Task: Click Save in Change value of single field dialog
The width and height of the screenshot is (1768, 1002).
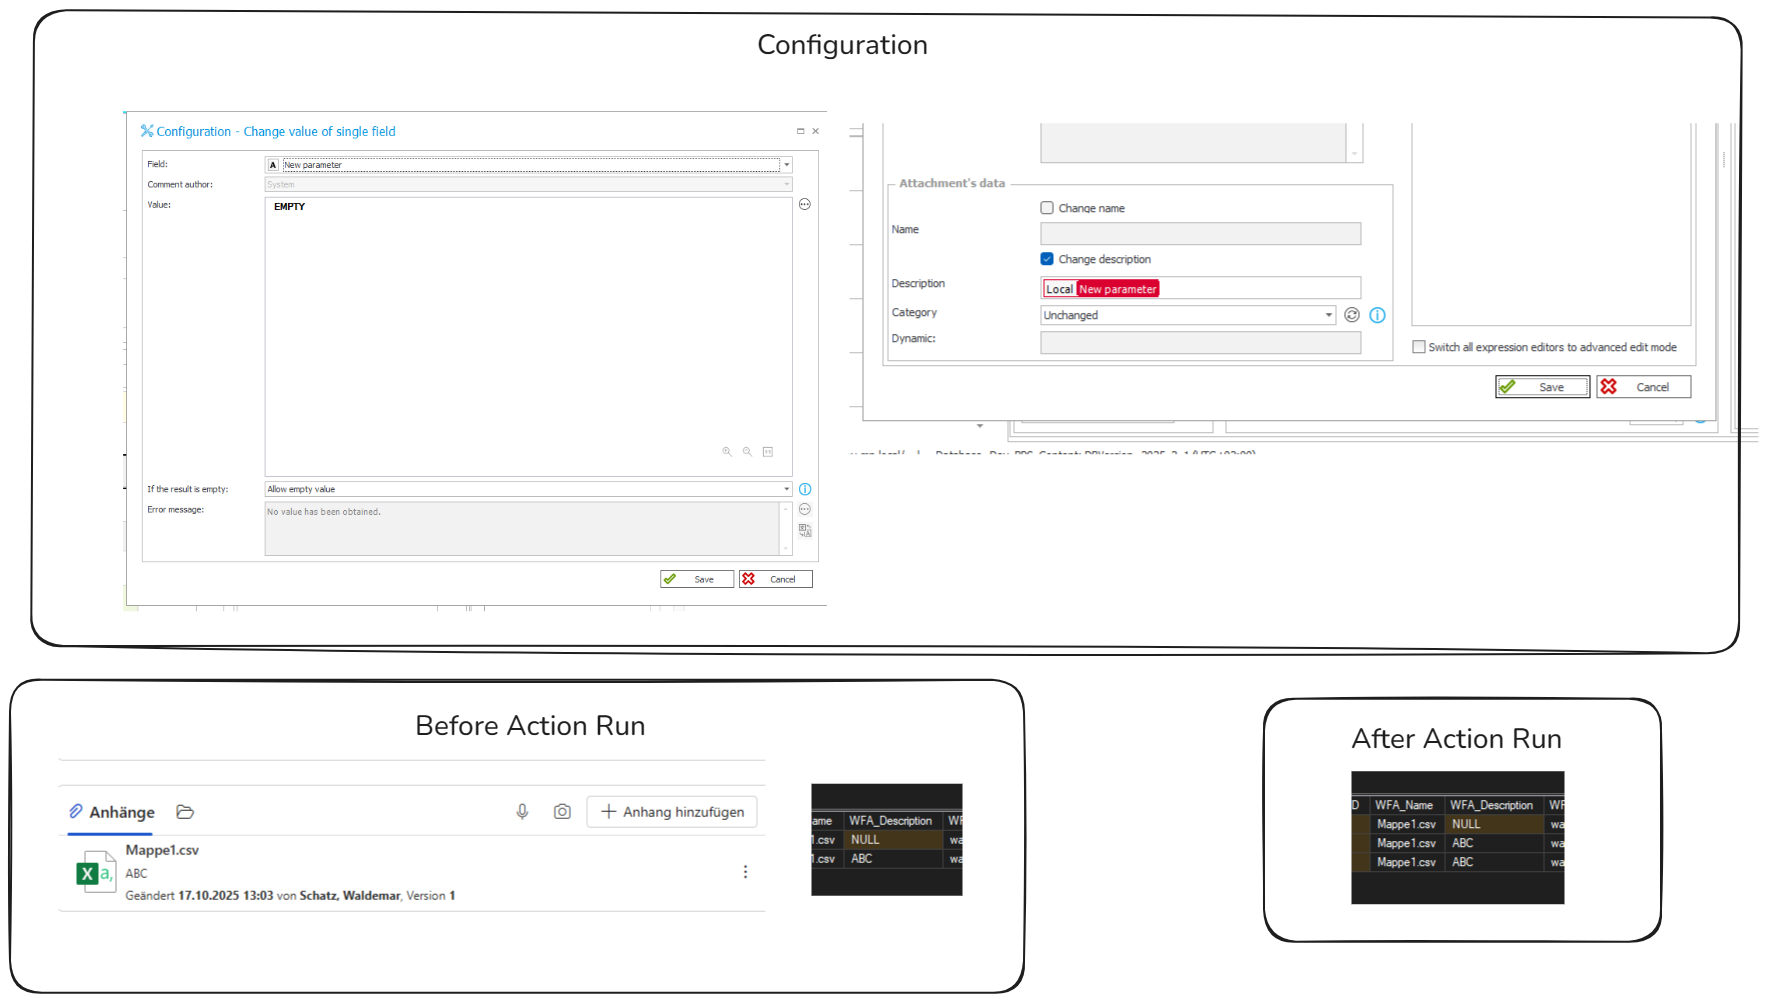Action: click(x=697, y=579)
